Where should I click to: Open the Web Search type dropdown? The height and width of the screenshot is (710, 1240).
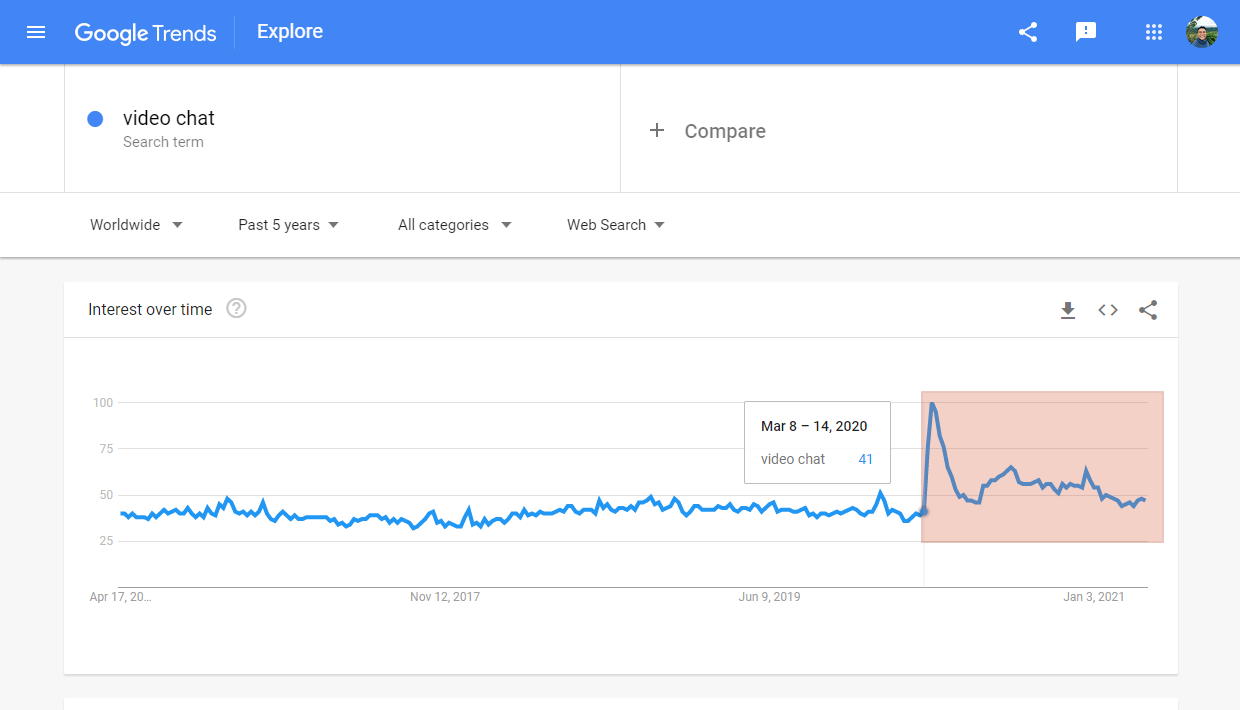(615, 225)
